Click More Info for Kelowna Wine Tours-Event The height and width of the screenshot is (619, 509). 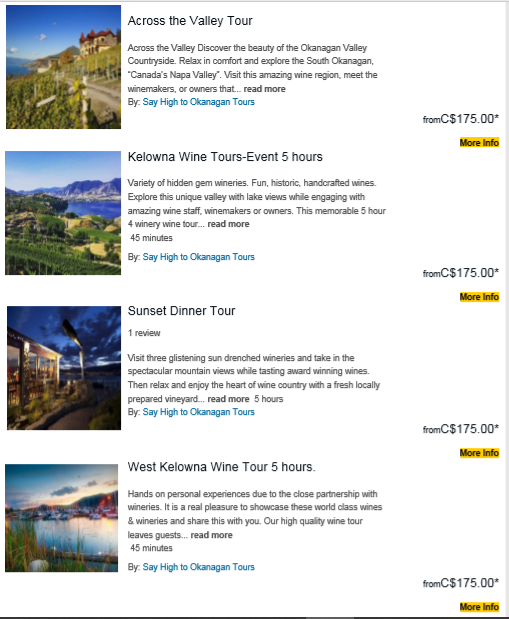[x=479, y=297]
